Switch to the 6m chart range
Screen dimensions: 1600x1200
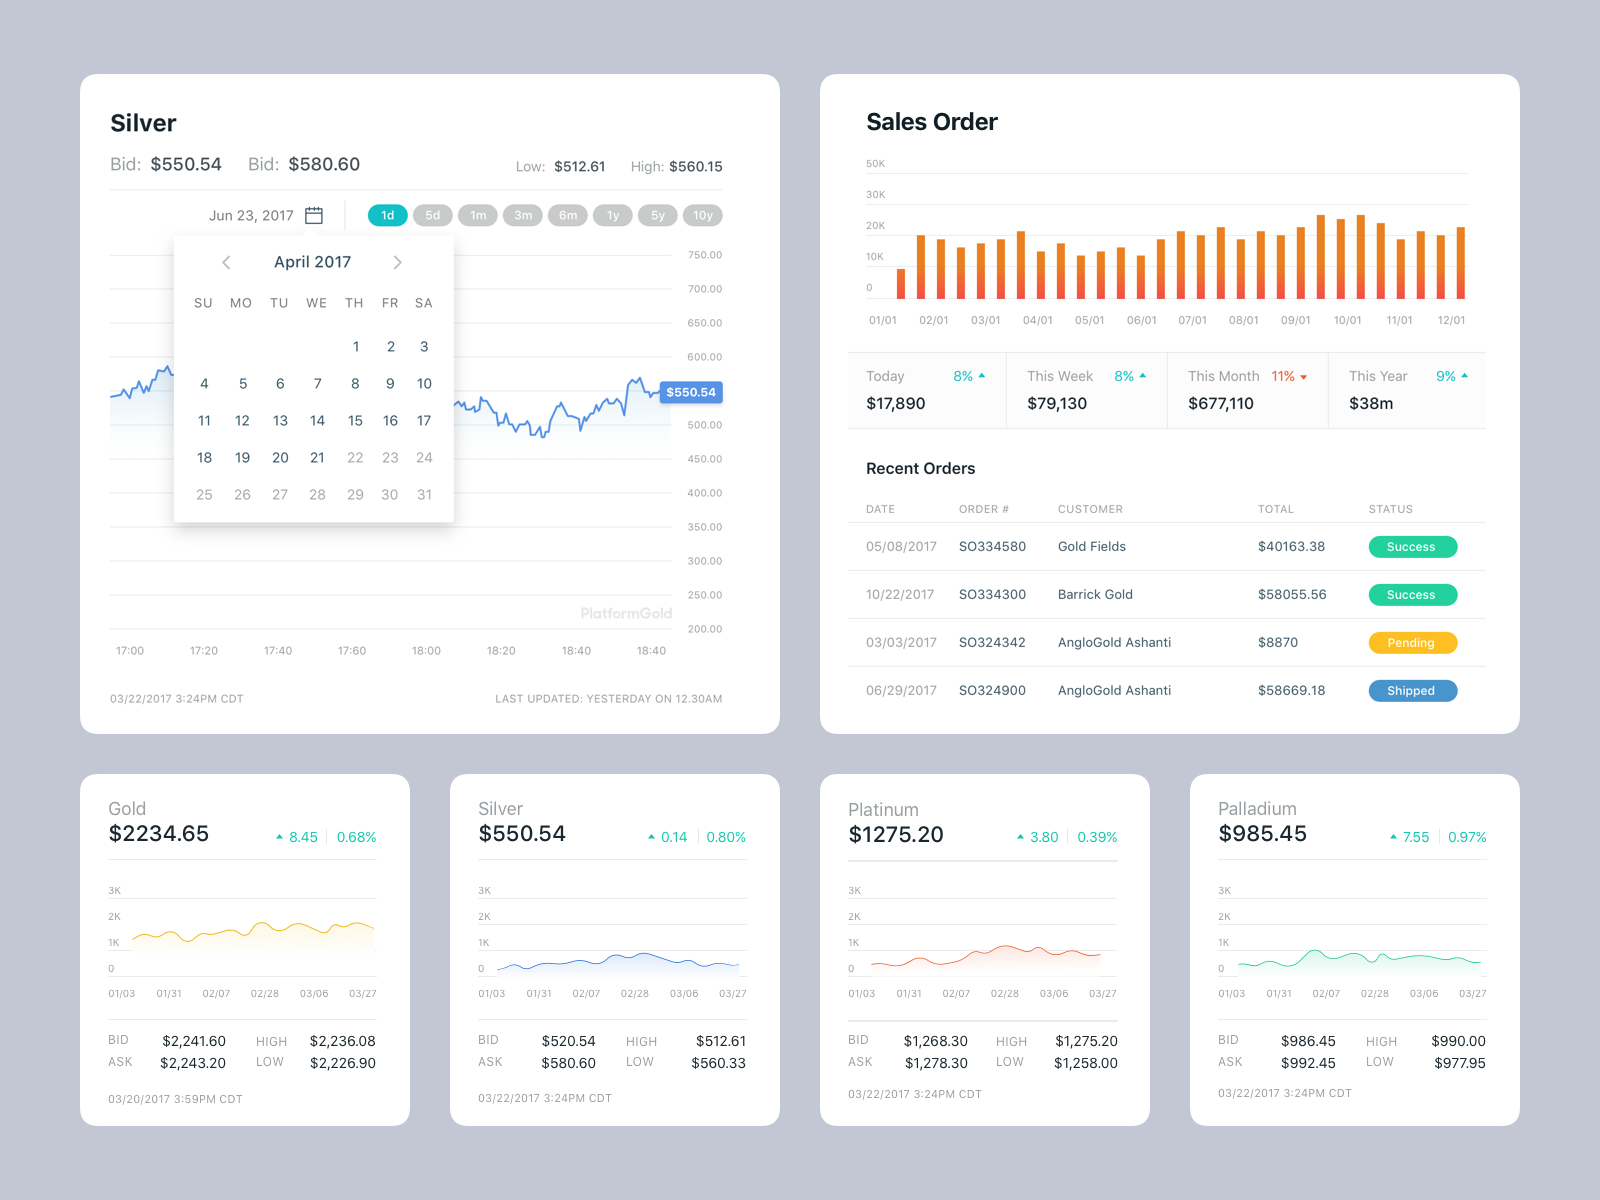point(568,215)
